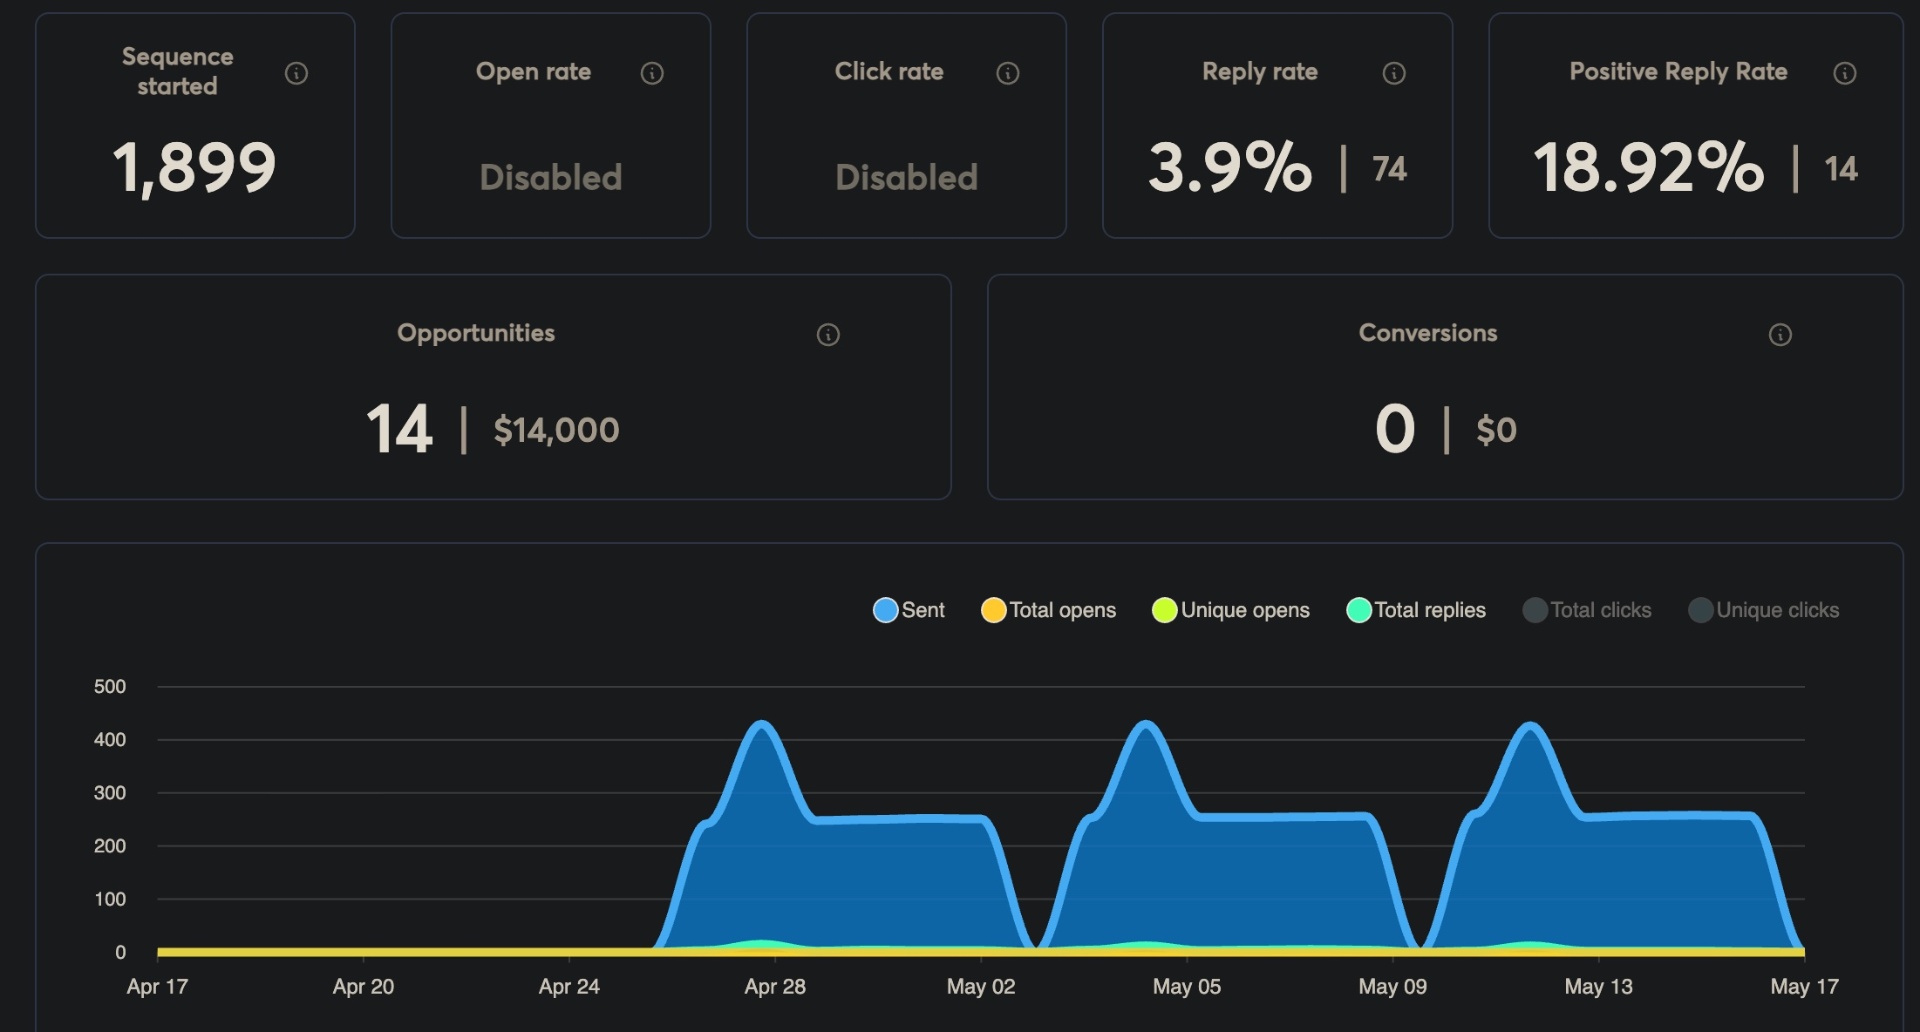Click the Apr 28 date label on chart
This screenshot has width=1920, height=1032.
click(x=775, y=987)
